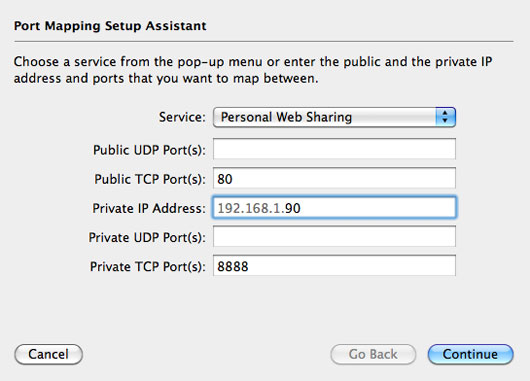Click the Private UDP Port(s) field
The width and height of the screenshot is (530, 381).
[x=334, y=237]
